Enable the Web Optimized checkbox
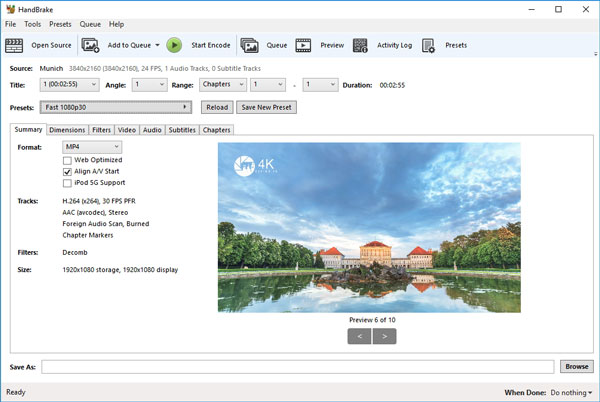Viewport: 600px width, 402px height. pos(67,160)
